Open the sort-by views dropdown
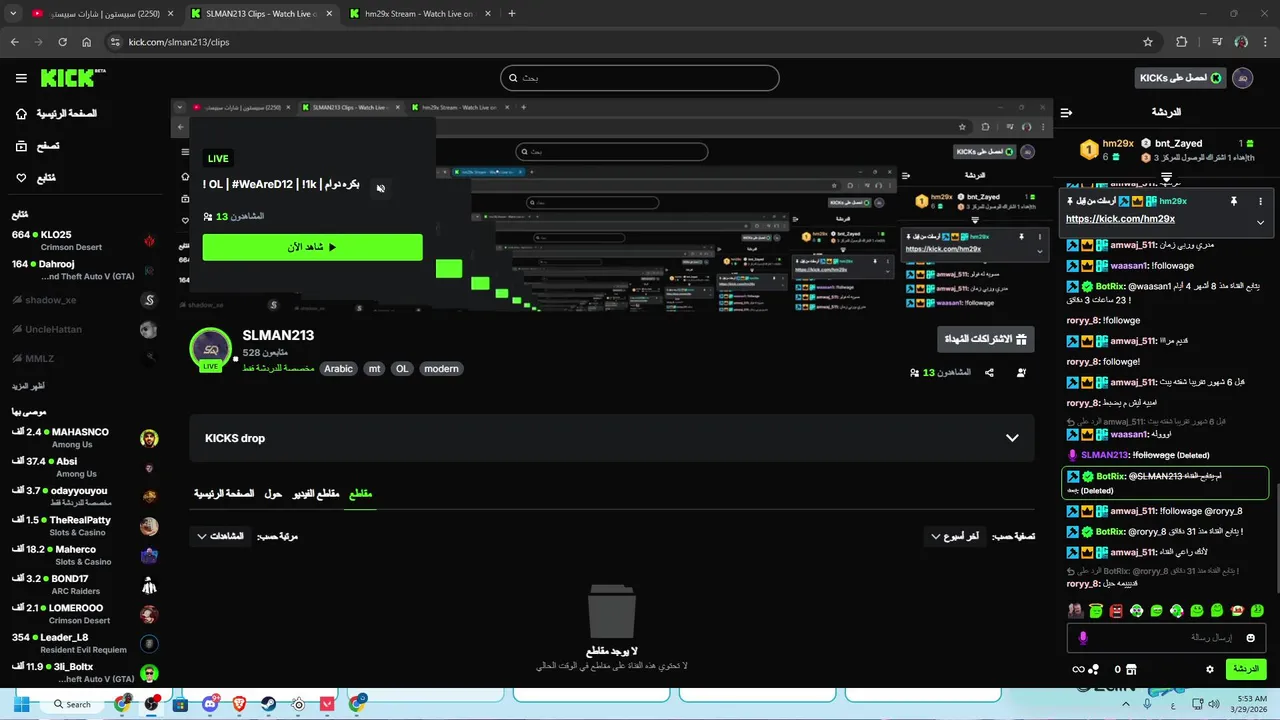1280x720 pixels. click(x=219, y=536)
